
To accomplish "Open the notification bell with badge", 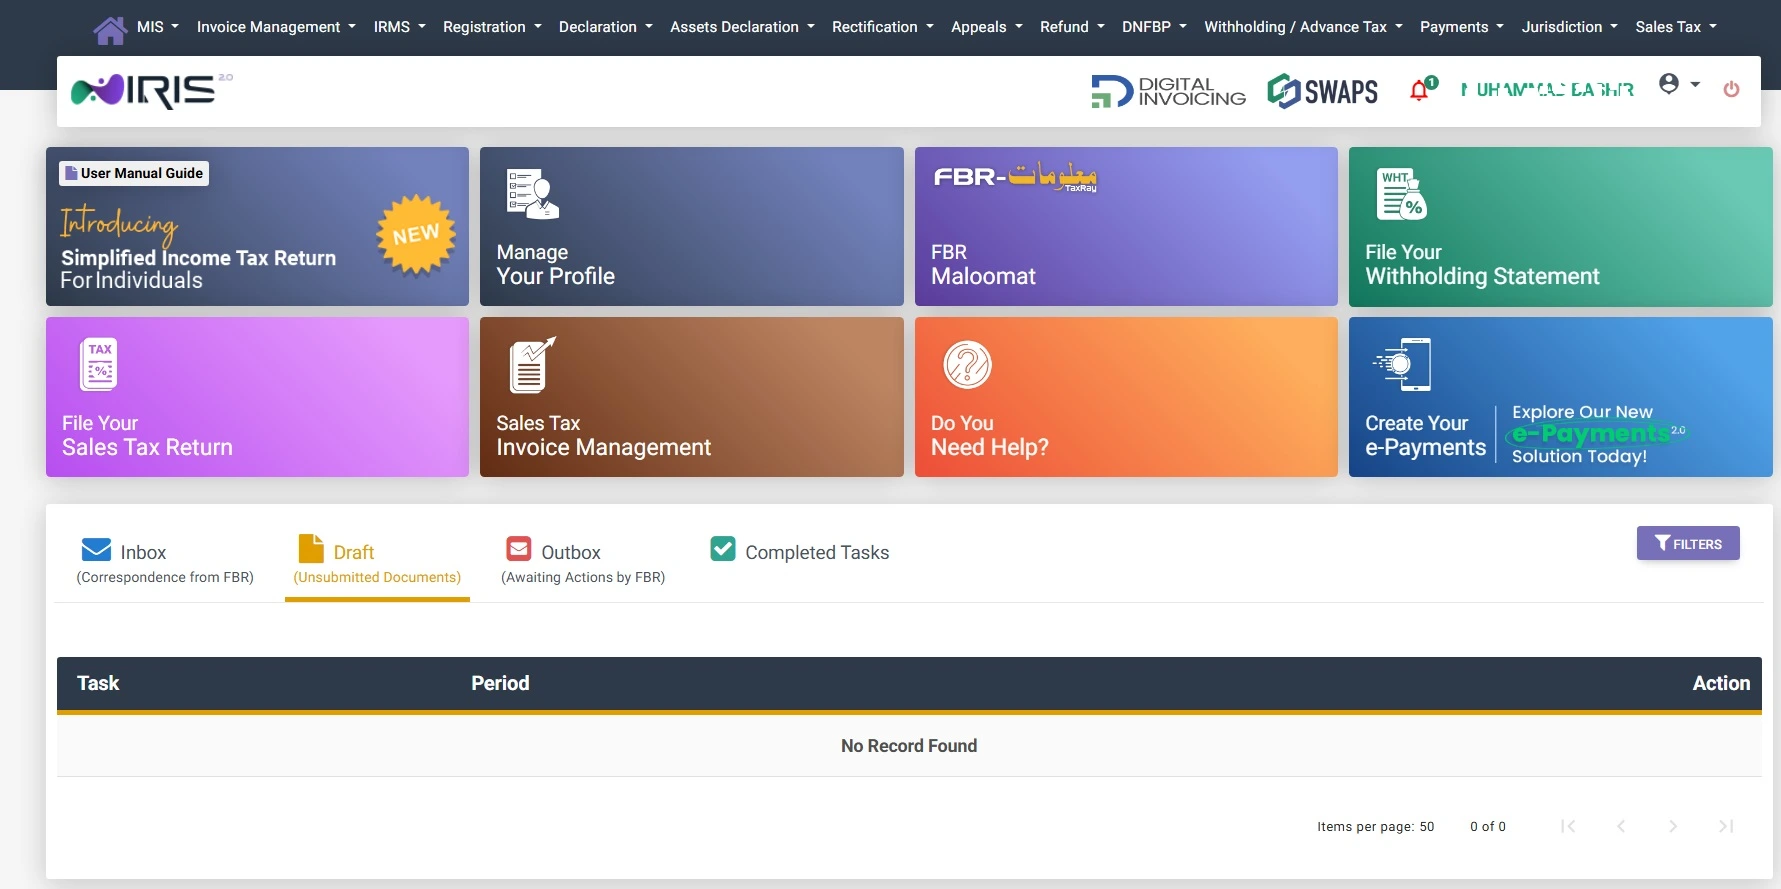I will [1422, 89].
